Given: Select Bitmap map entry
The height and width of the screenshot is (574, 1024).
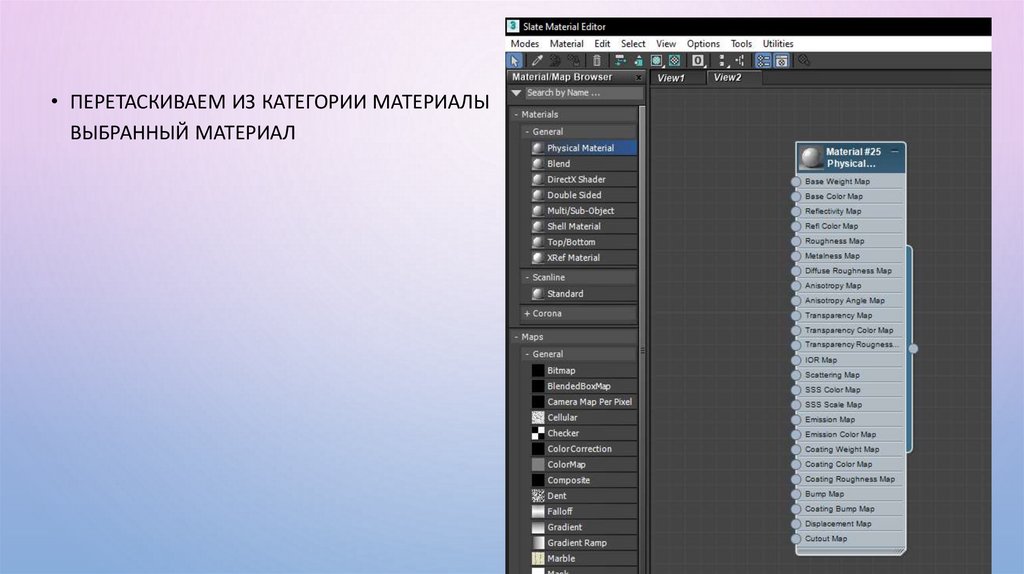Looking at the screenshot, I should click(x=583, y=370).
